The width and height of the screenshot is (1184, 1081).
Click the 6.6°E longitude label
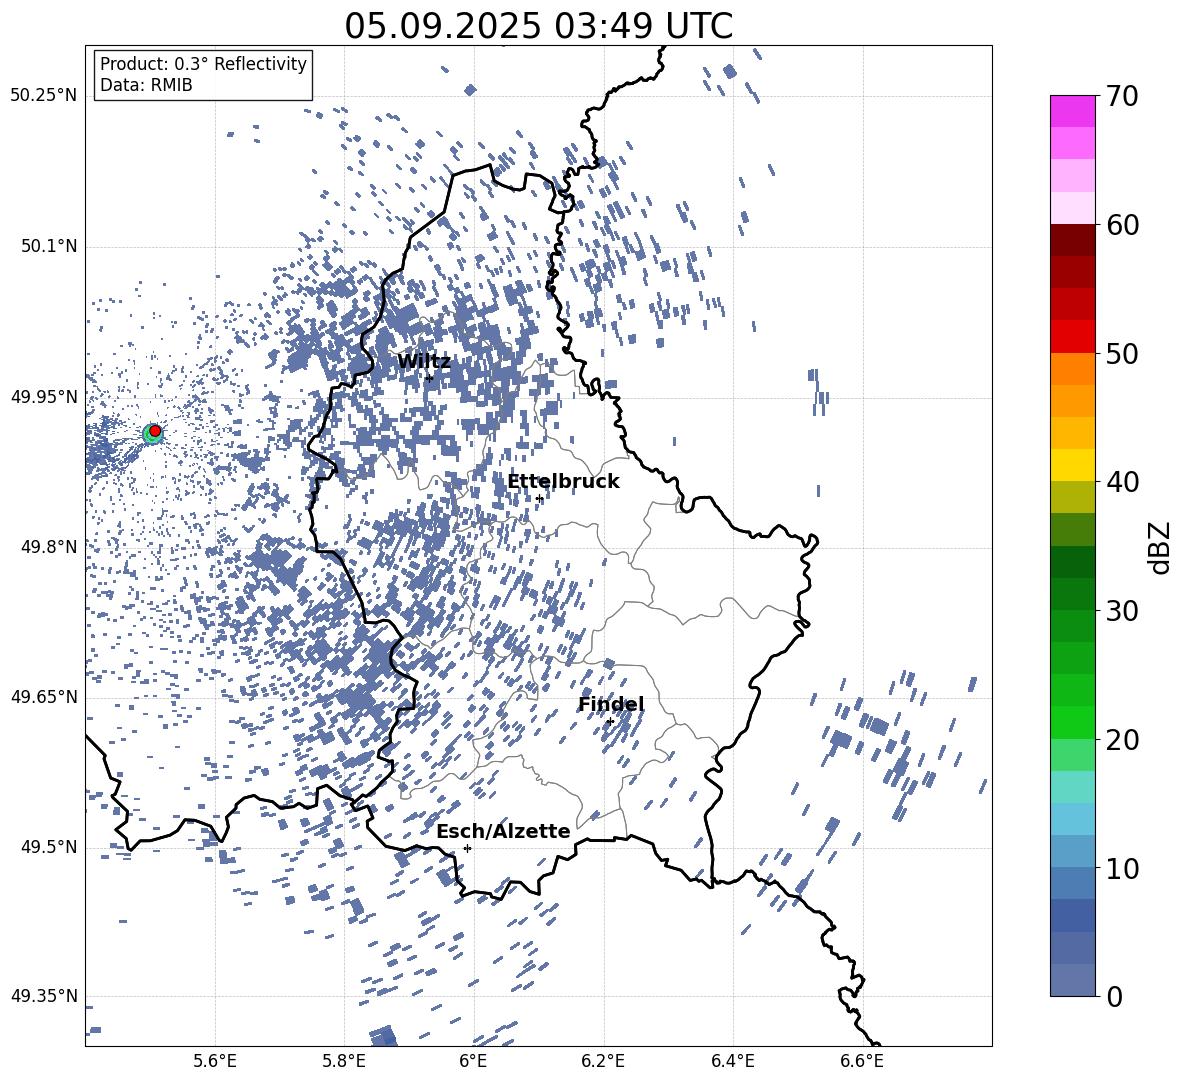(862, 1061)
